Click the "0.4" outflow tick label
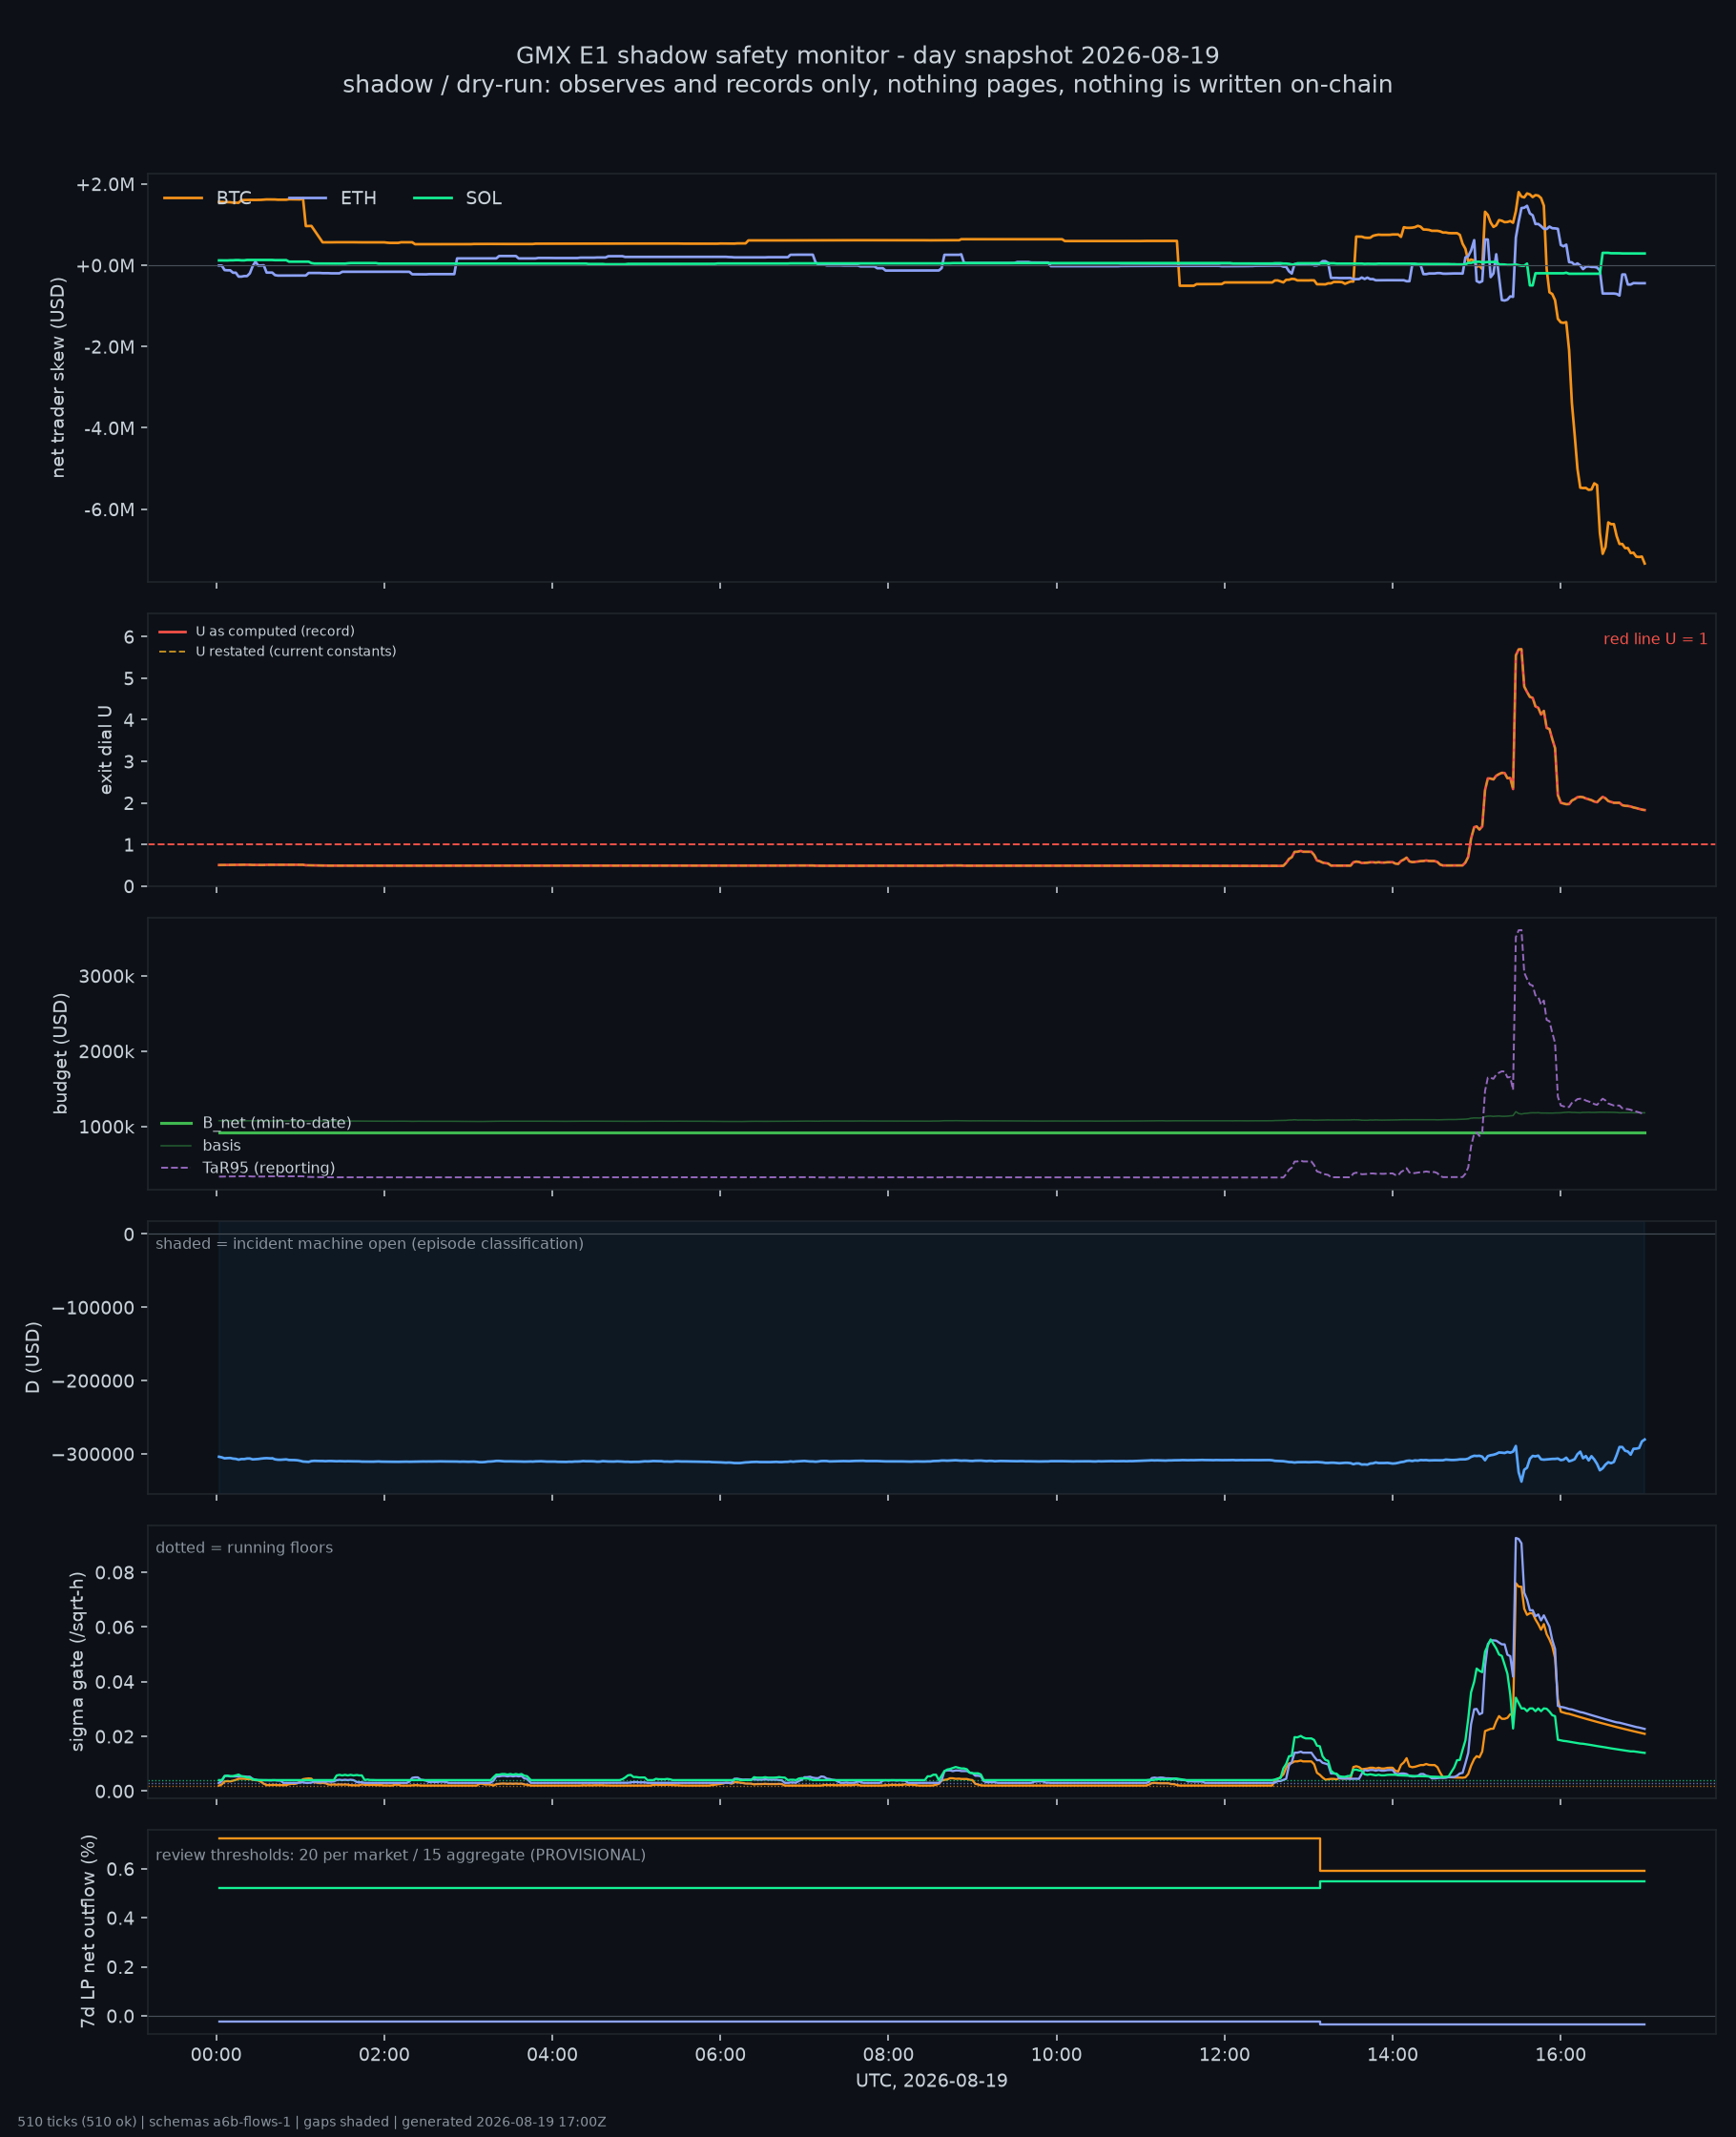Viewport: 1736px width, 2137px height. [x=122, y=1918]
